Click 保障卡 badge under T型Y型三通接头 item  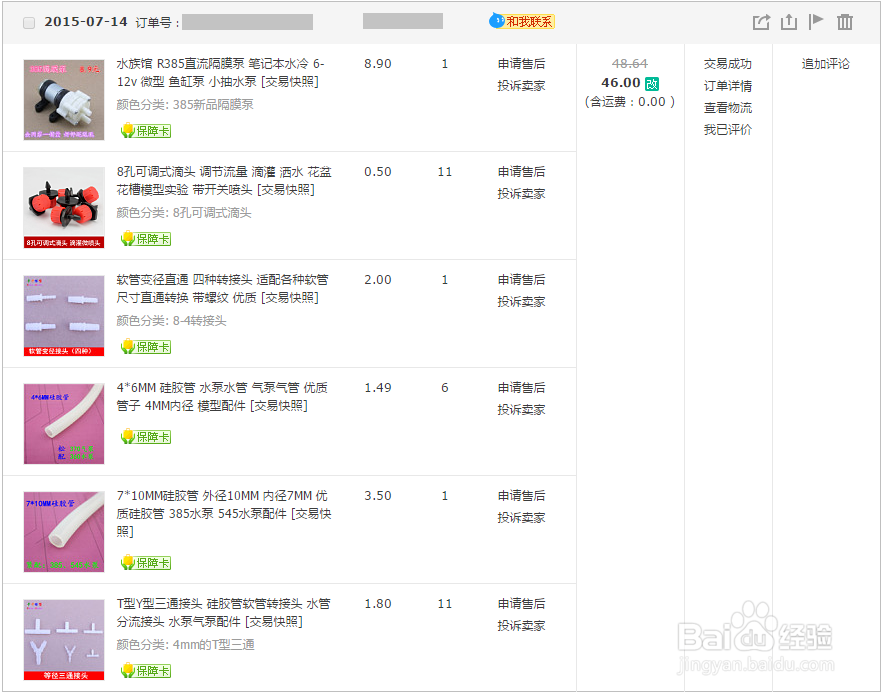click(146, 671)
